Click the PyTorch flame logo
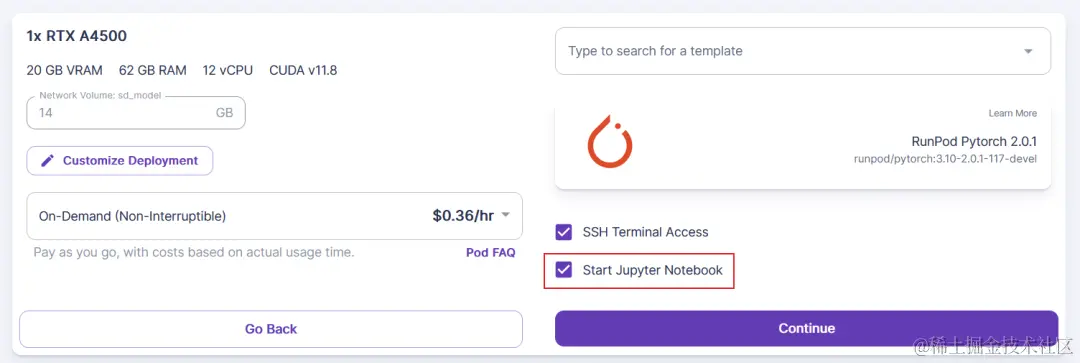This screenshot has width=1080, height=363. pyautogui.click(x=610, y=141)
